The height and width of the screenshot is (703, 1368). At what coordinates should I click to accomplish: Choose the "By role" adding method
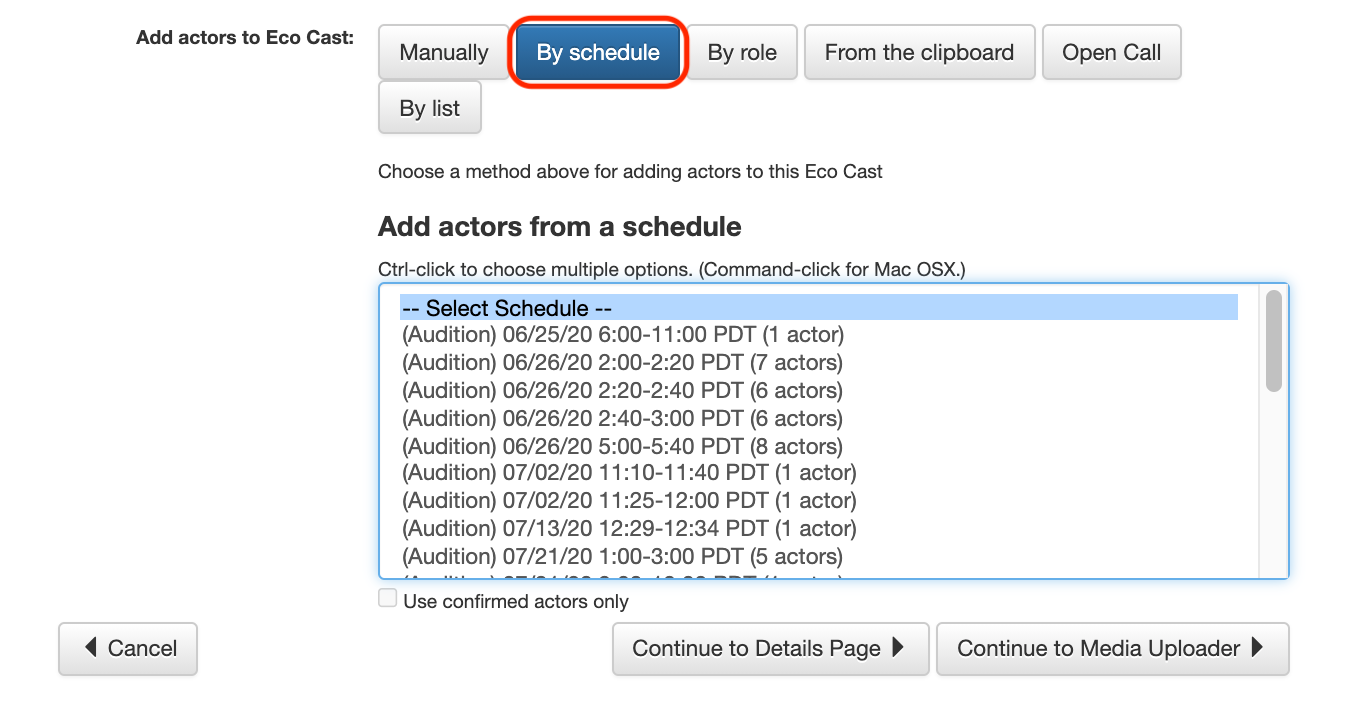click(742, 52)
